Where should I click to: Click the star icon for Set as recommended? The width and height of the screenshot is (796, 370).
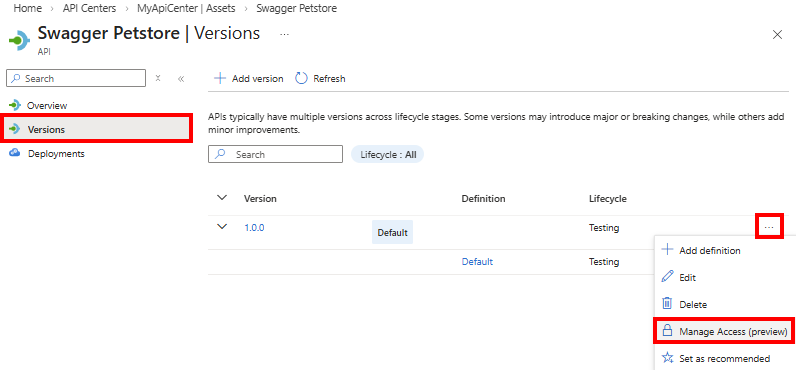click(668, 358)
